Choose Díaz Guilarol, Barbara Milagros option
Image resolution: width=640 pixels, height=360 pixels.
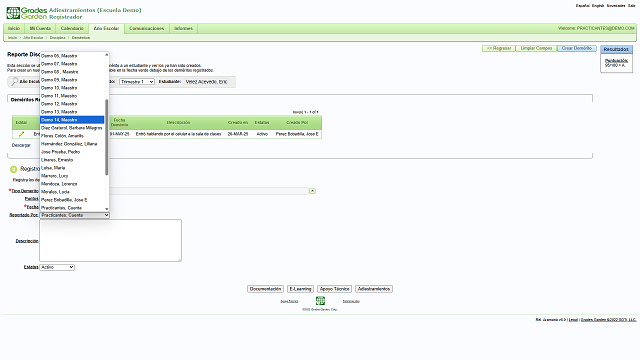(x=72, y=128)
